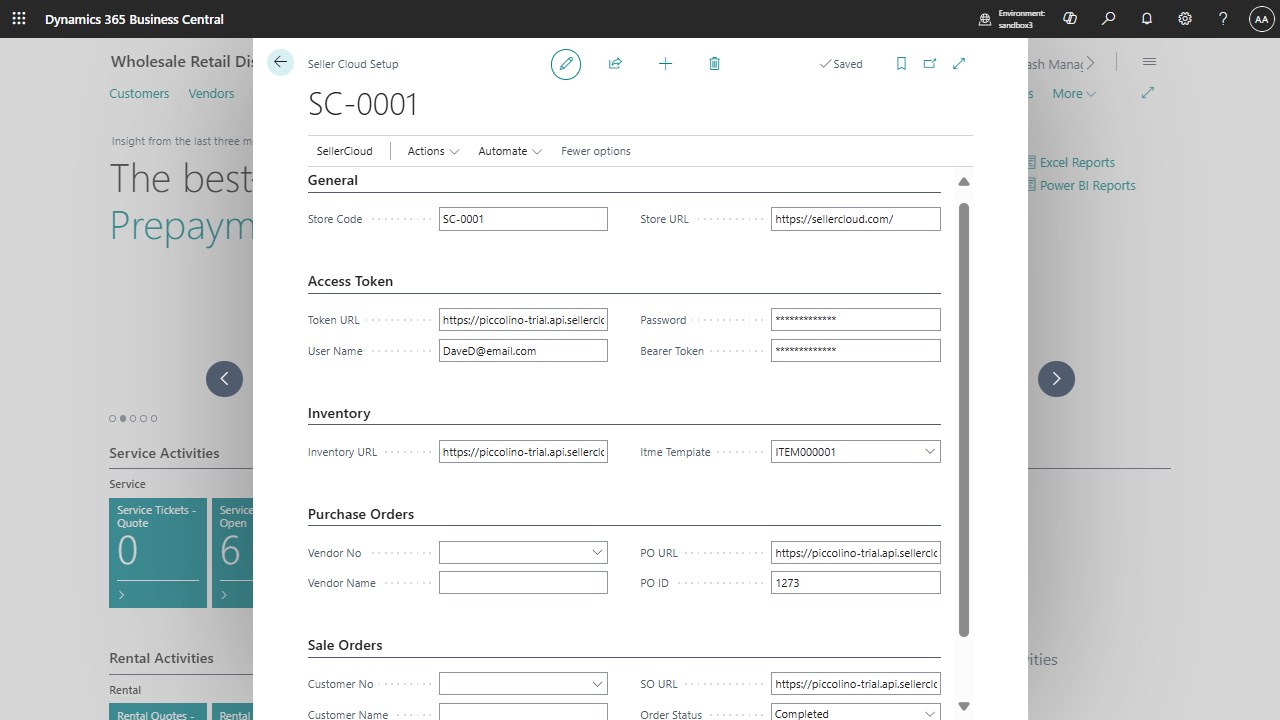Go back with the arrow on Seller Cloud Setup
The image size is (1280, 720).
[280, 62]
